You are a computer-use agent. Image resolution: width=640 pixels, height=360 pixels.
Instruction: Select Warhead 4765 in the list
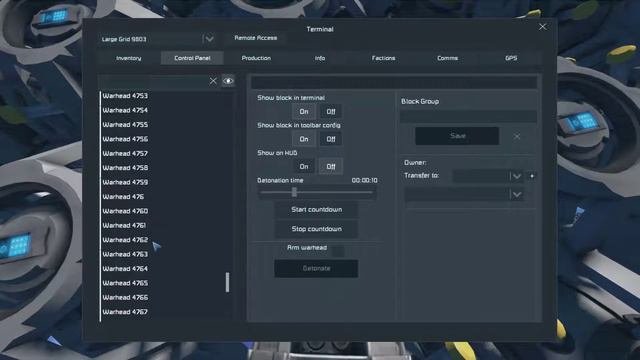coord(125,283)
